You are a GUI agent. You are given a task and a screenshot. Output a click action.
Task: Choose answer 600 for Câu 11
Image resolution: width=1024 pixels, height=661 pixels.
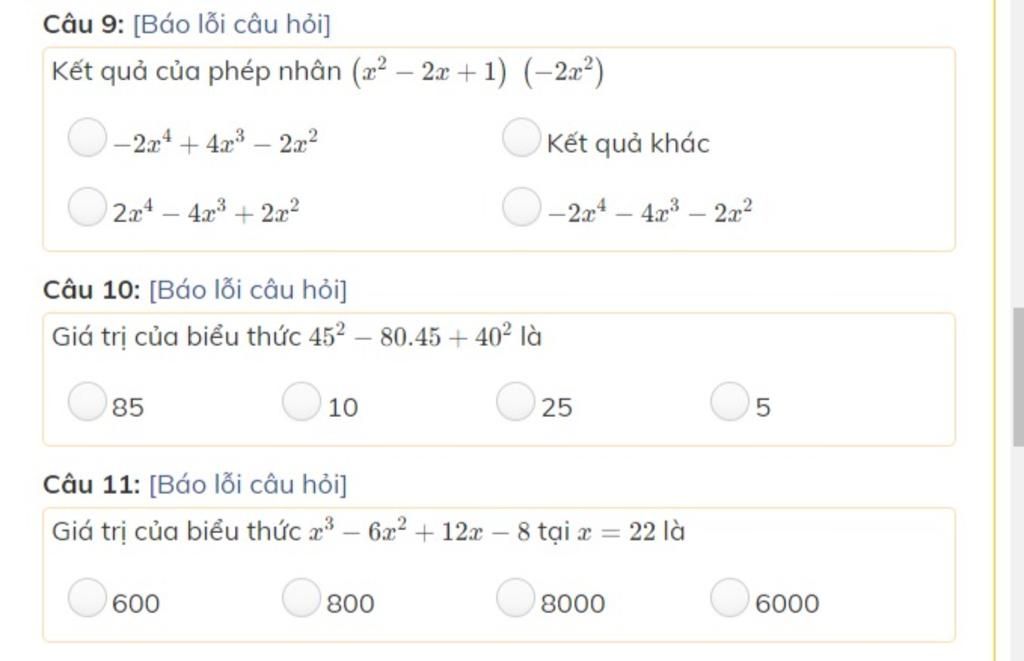(x=87, y=598)
